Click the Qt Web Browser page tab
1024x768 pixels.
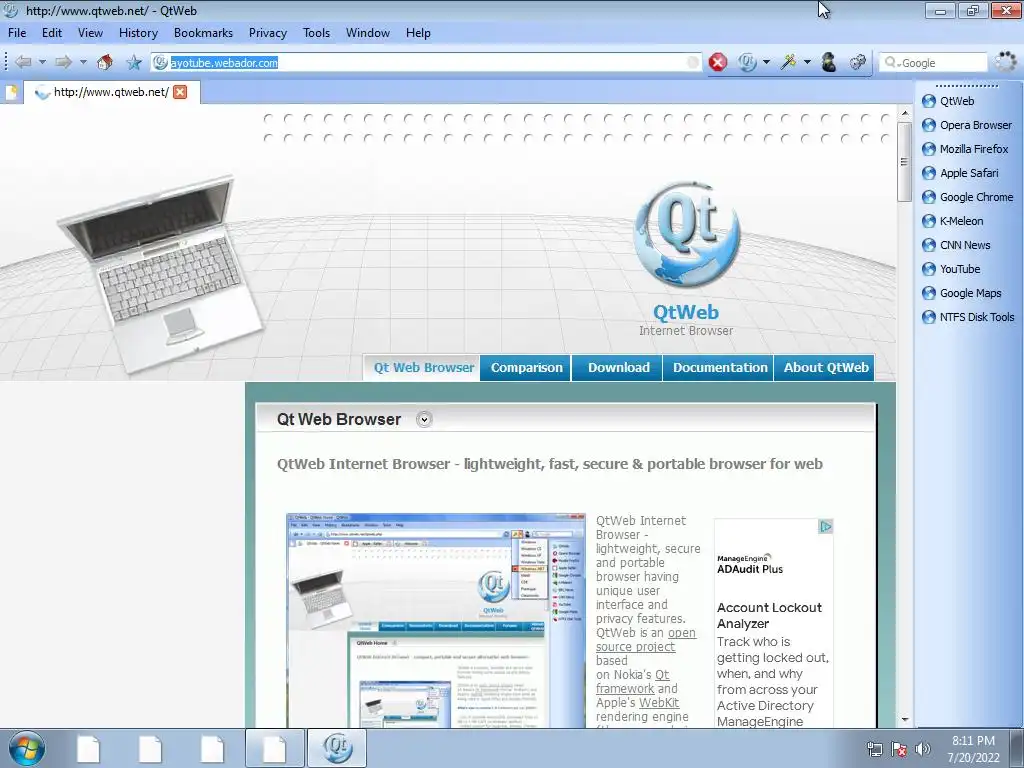coord(422,368)
